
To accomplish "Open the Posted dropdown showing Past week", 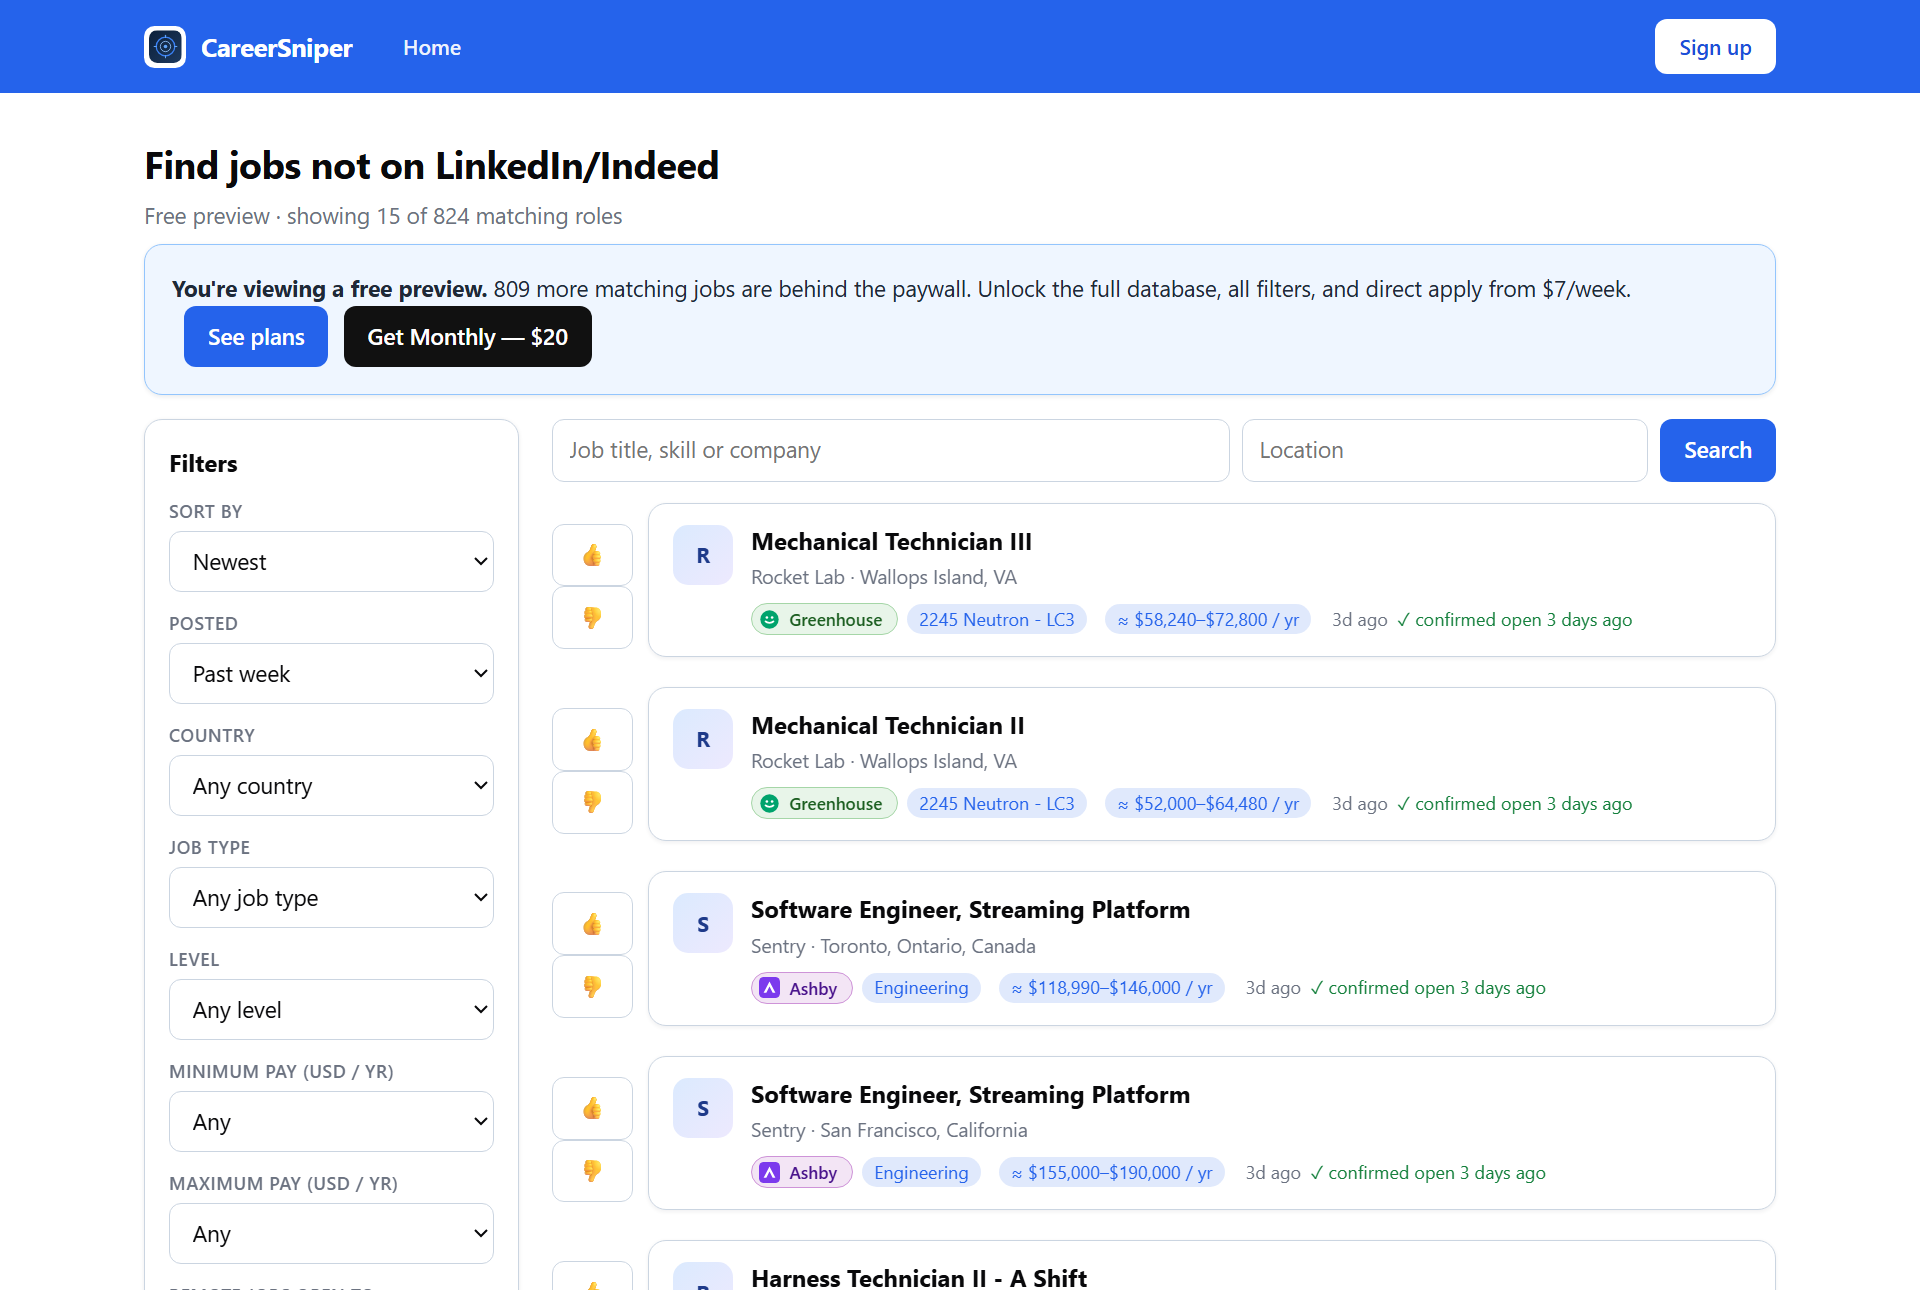I will pos(331,674).
